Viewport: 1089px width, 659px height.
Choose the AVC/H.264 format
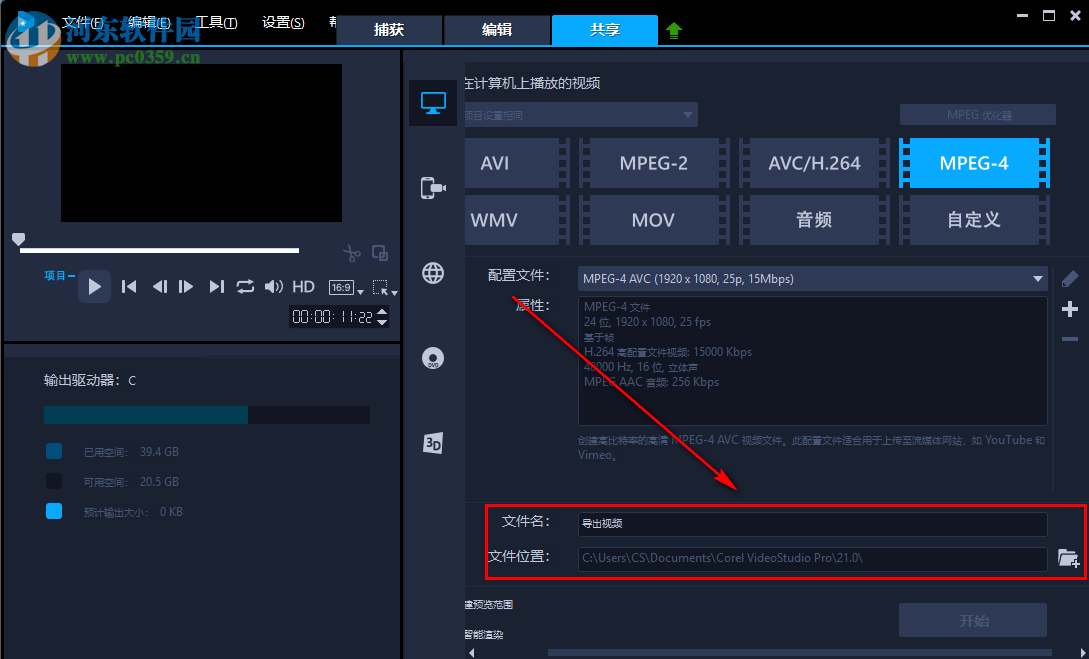[814, 163]
